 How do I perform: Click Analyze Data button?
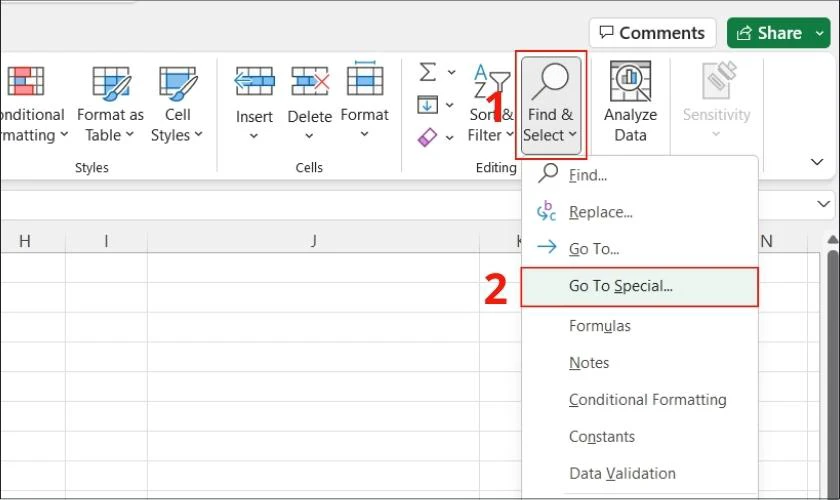point(631,103)
